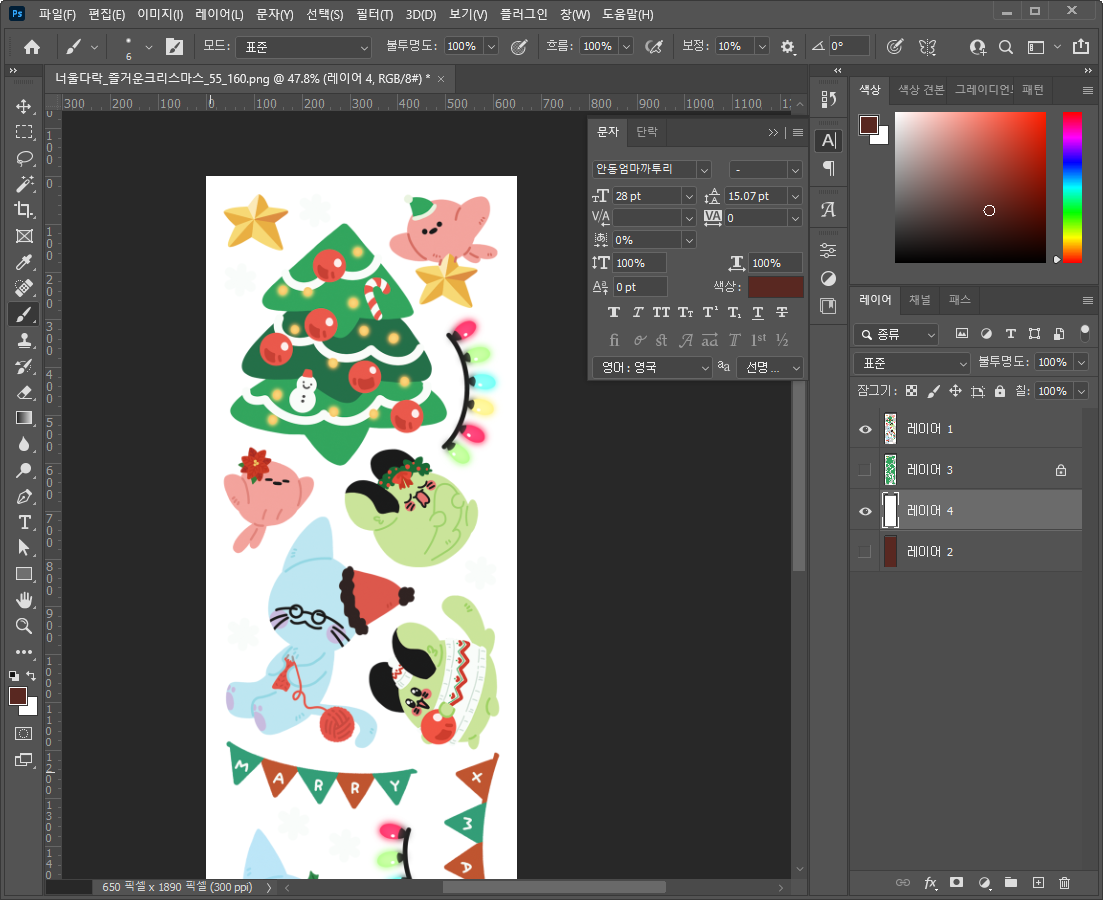Screen dimensions: 1103x900
Task: Open leading 15.07 pt dropdown
Action: (x=795, y=196)
